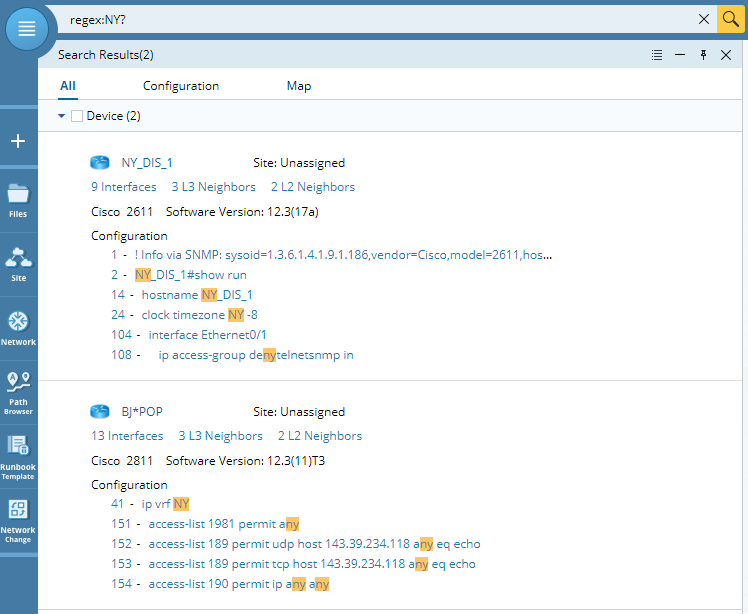748x614 pixels.
Task: Switch to the Map tab
Action: [x=299, y=86]
